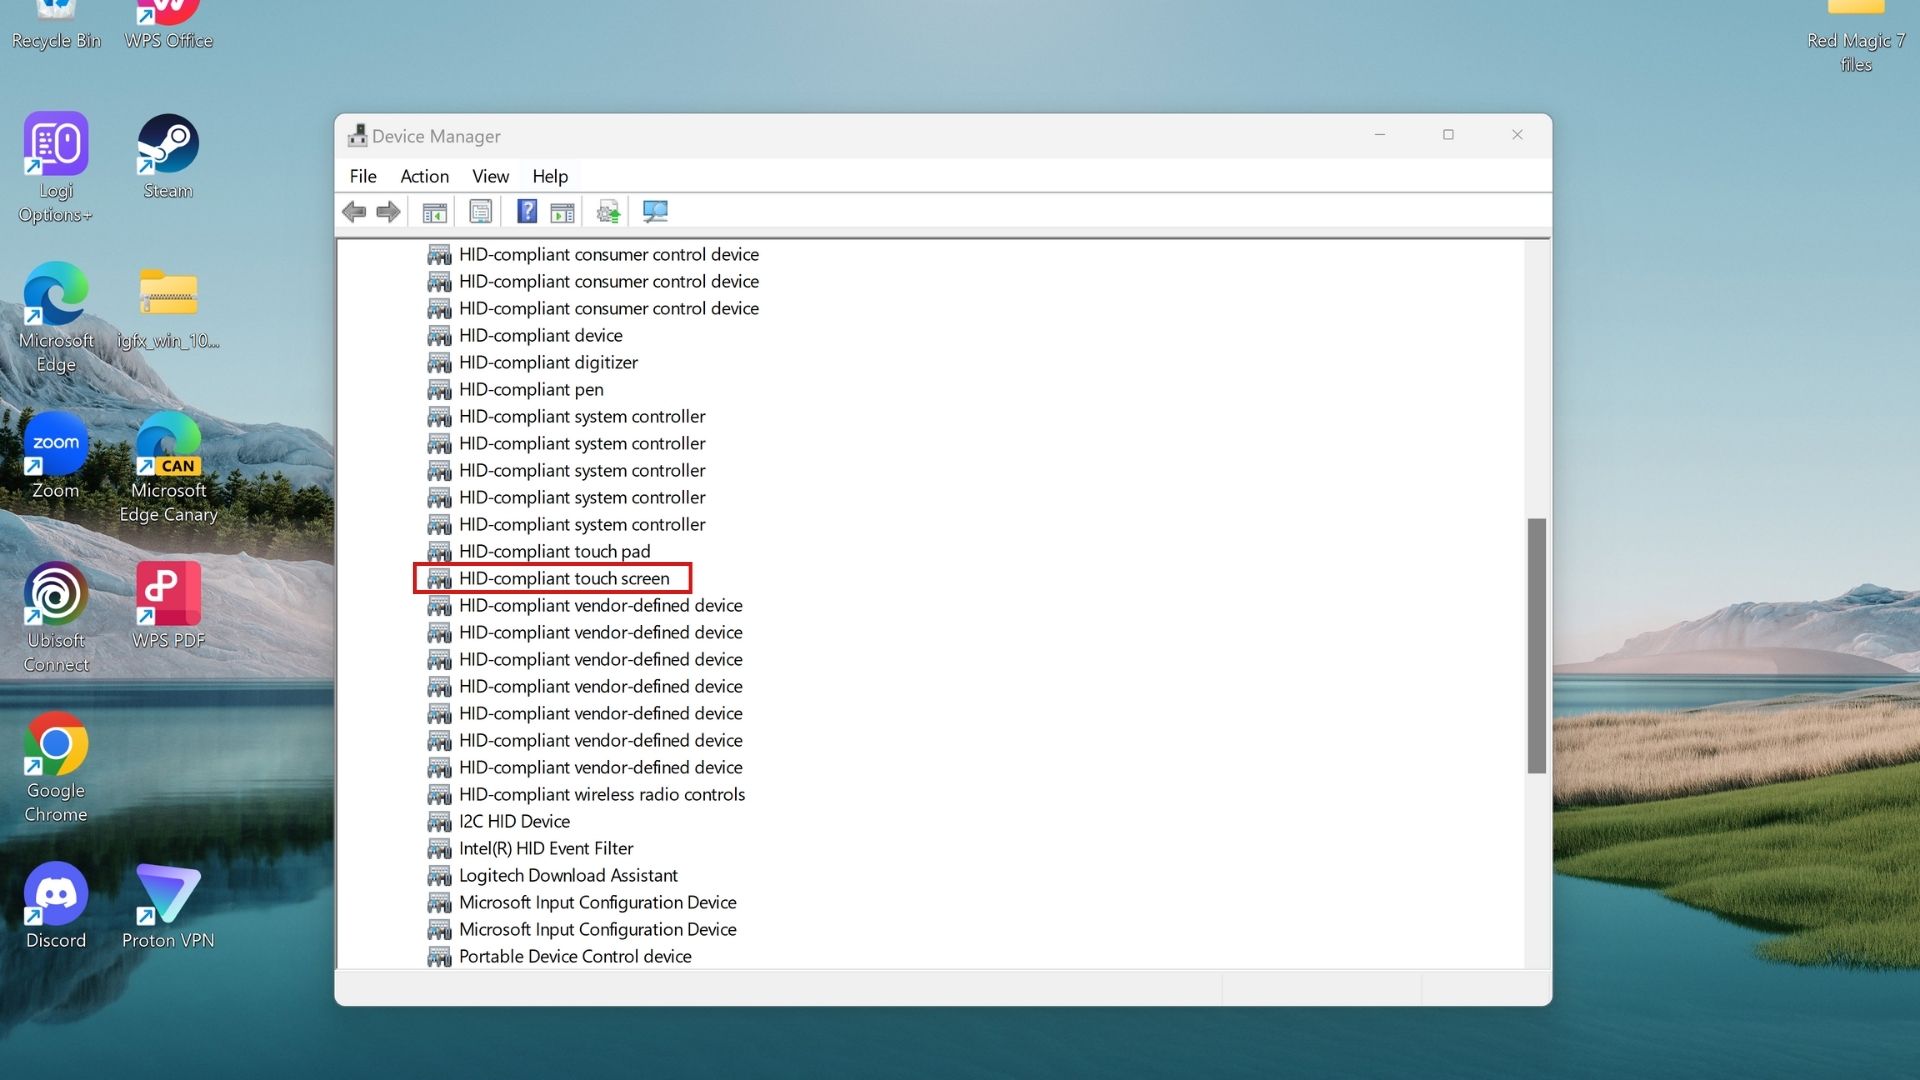Open the Help menu

pyautogui.click(x=549, y=175)
